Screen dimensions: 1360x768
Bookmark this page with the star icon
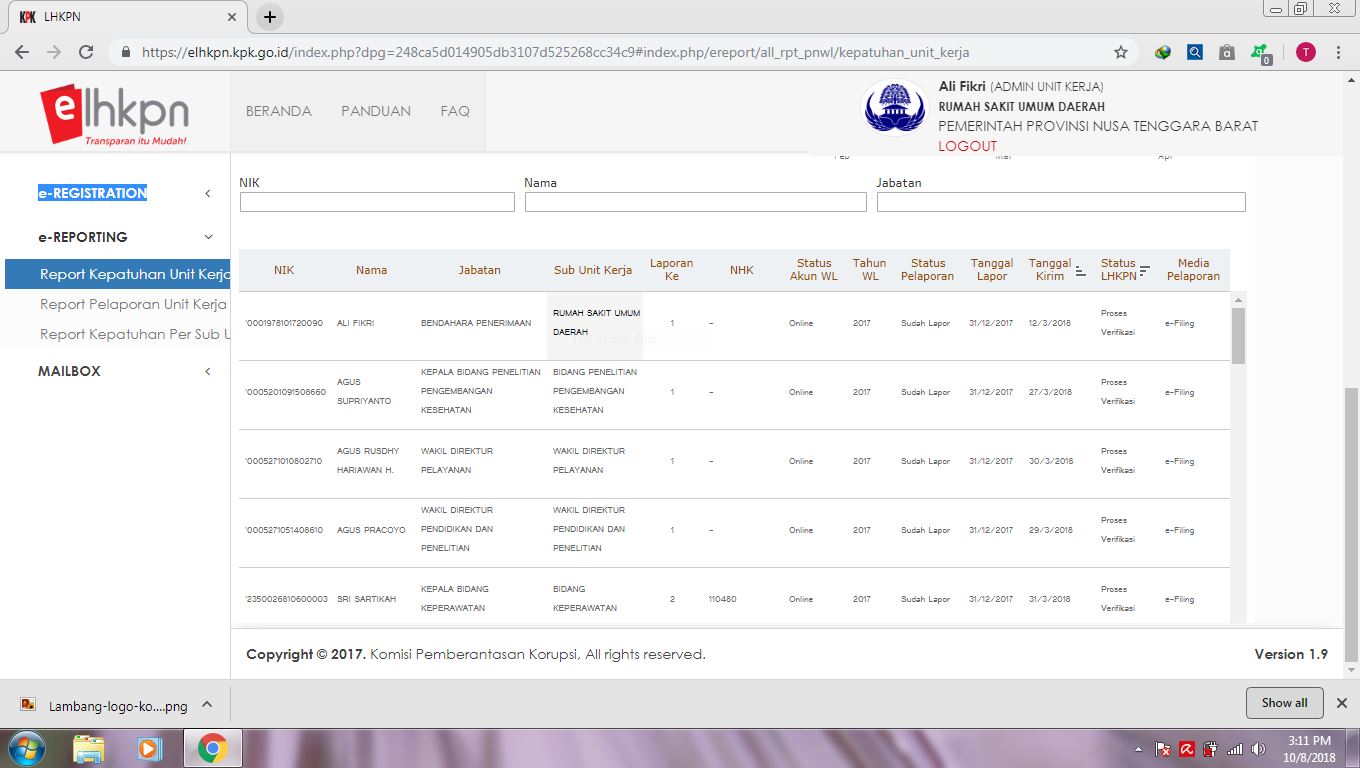tap(1121, 52)
